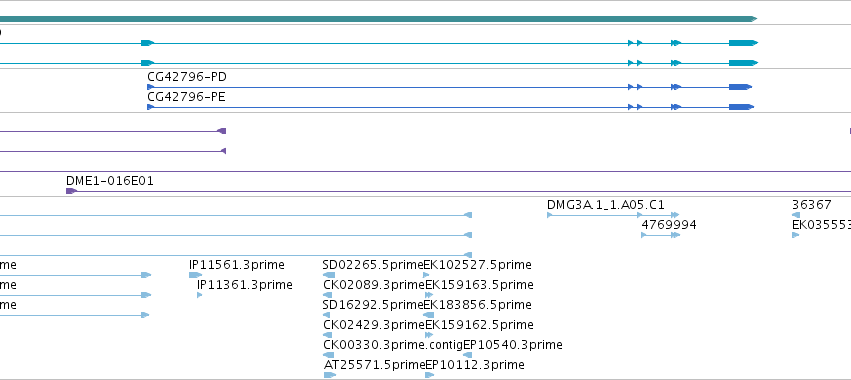Select the thick teal gene bar at top
This screenshot has width=851, height=380.
coord(378,19)
